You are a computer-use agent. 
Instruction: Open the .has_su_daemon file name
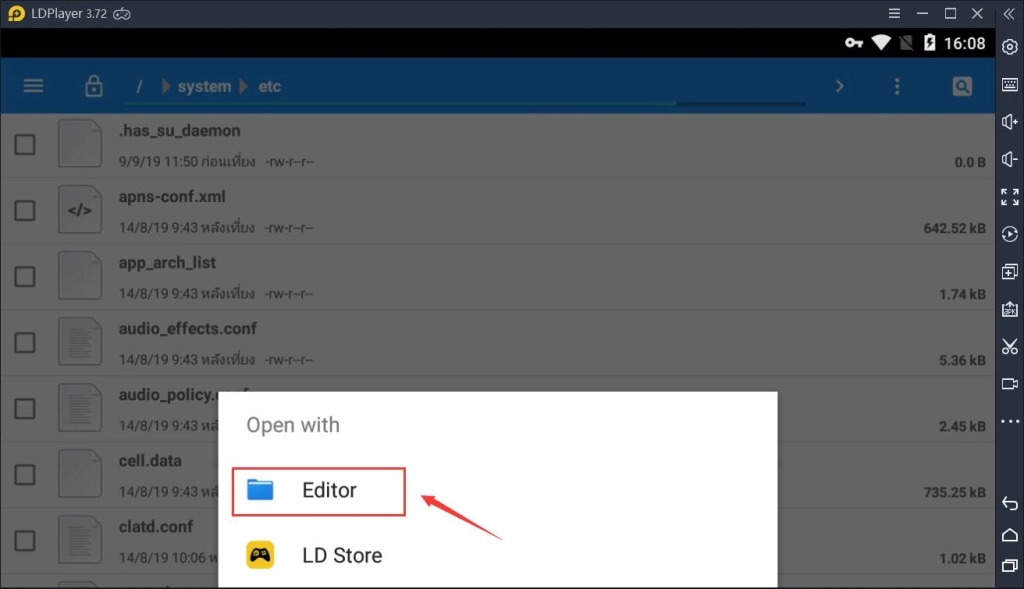[180, 131]
